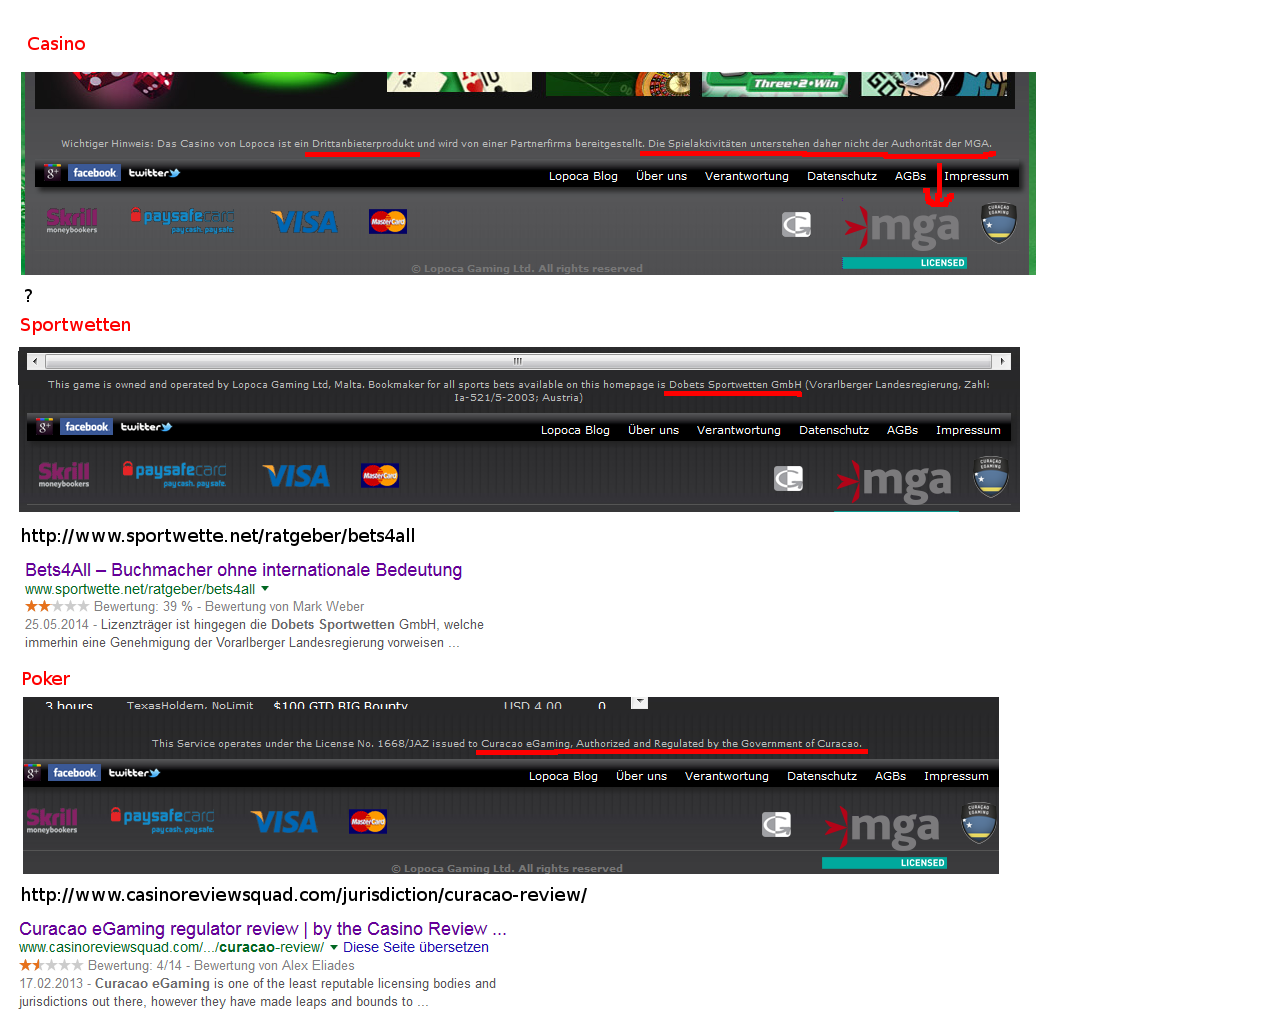The image size is (1280, 1024).
Task: Open the GamCare icon in the Casino footer
Action: pyautogui.click(x=796, y=225)
